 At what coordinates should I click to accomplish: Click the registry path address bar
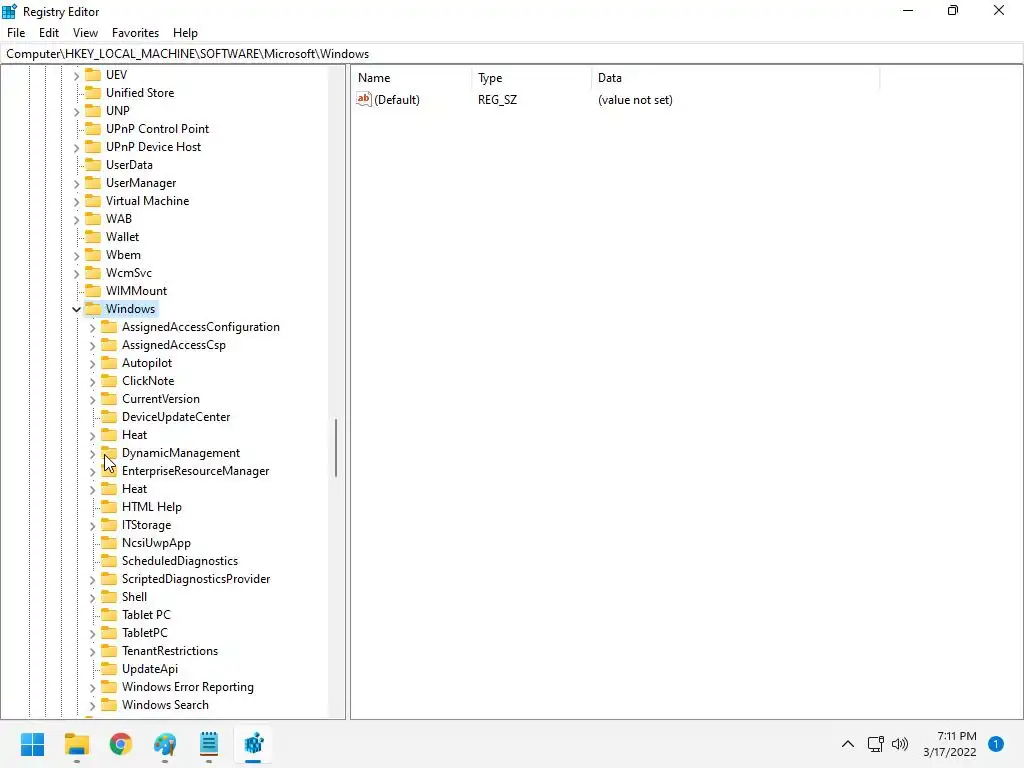click(512, 54)
